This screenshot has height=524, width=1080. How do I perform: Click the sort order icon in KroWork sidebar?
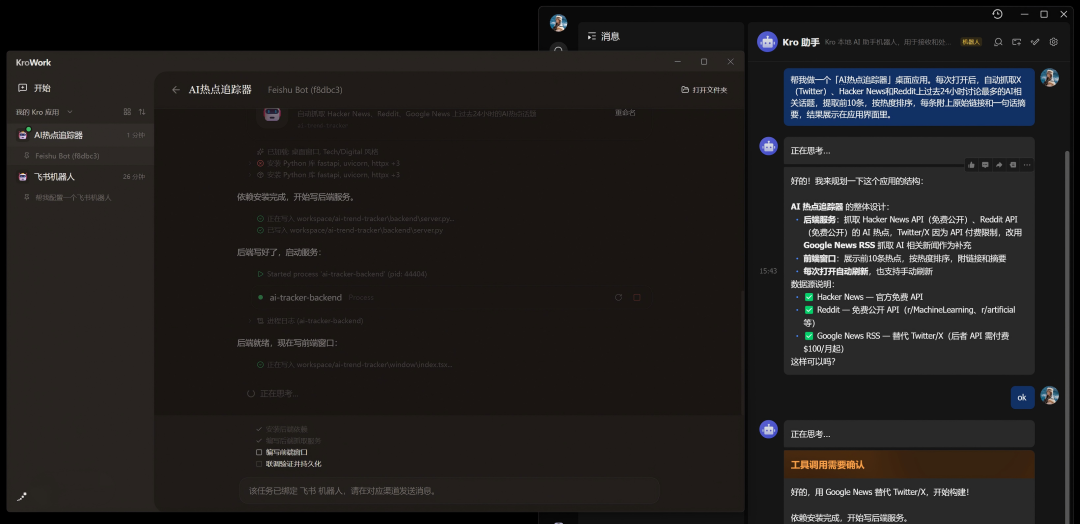[x=142, y=112]
